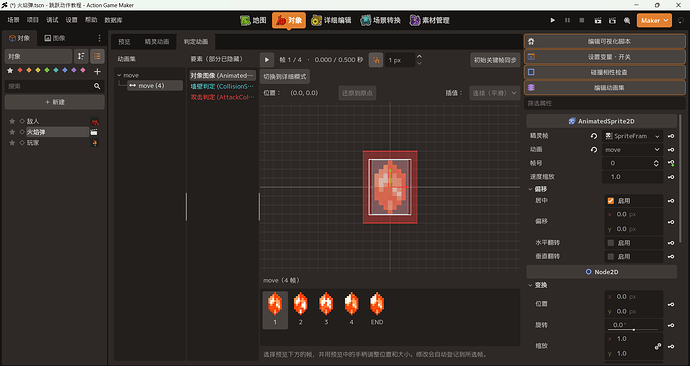
Task: Open the 场景转换 scene transition mode
Action: tap(381, 20)
